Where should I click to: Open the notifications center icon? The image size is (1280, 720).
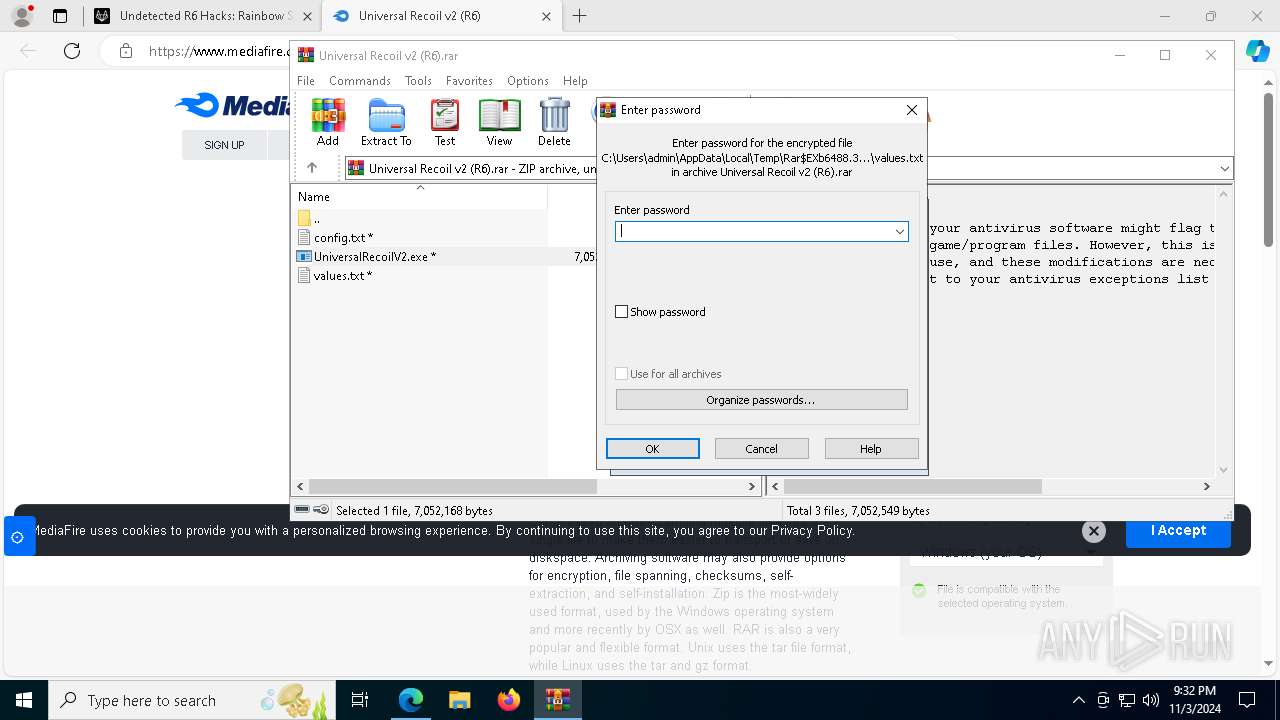coord(1247,700)
